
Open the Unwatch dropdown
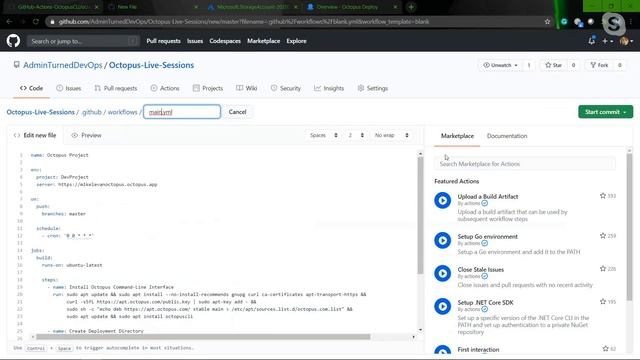click(x=500, y=65)
